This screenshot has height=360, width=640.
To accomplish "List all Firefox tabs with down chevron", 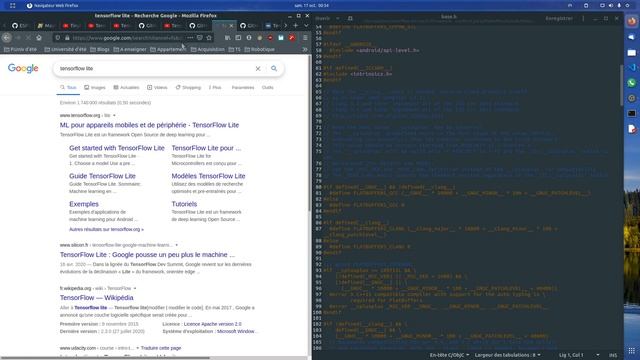I will [x=306, y=25].
